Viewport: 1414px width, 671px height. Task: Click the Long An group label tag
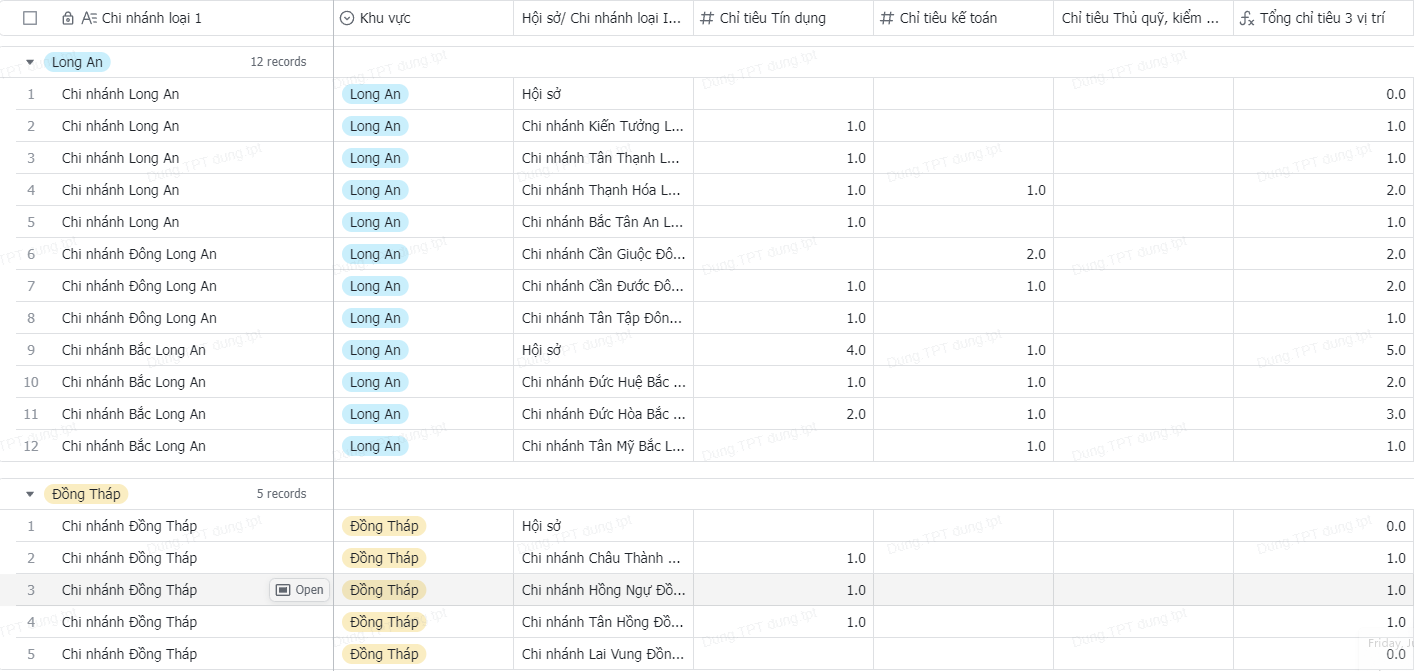tap(77, 62)
